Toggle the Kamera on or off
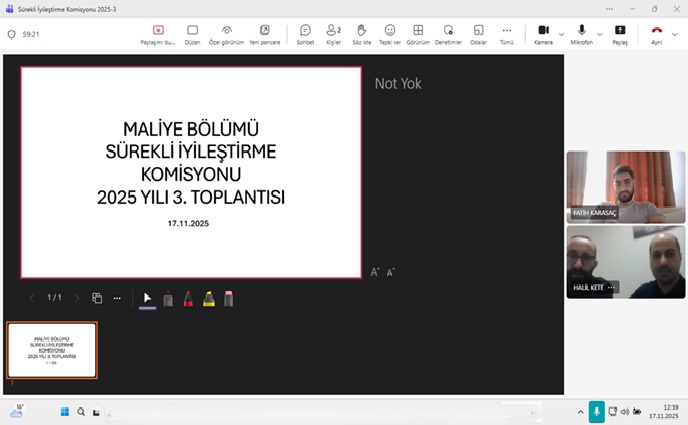This screenshot has width=688, height=425. tap(543, 33)
